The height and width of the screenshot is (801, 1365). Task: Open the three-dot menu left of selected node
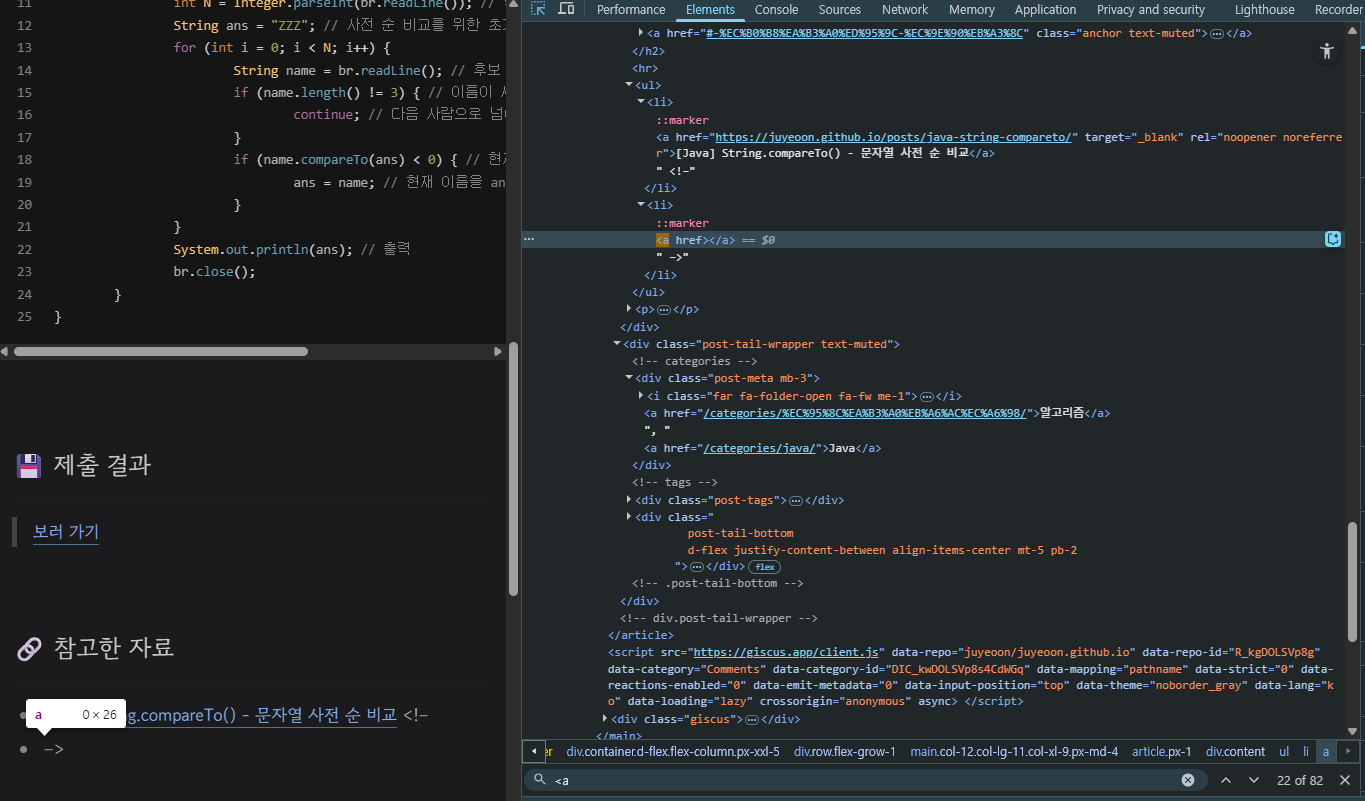pos(529,239)
